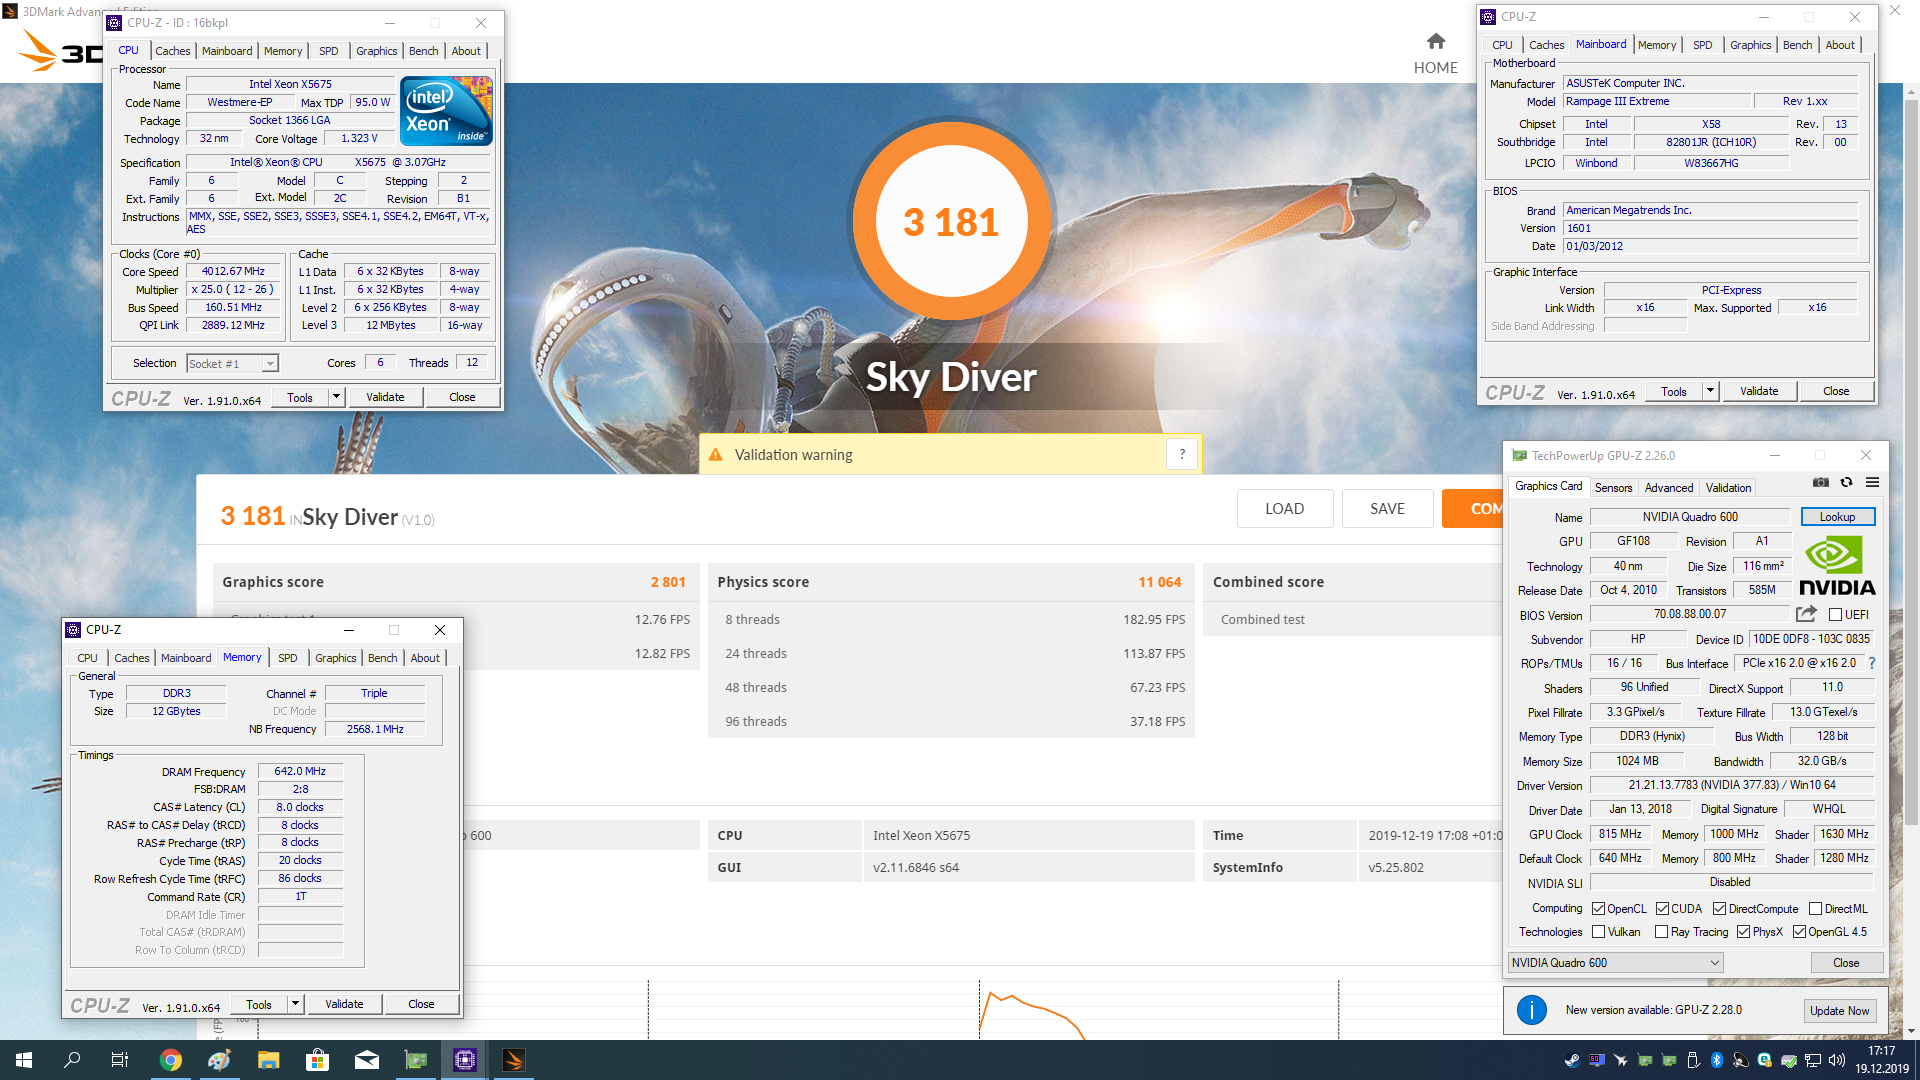1920x1080 pixels.
Task: Click the Steam tray icon
Action: tap(1572, 1060)
